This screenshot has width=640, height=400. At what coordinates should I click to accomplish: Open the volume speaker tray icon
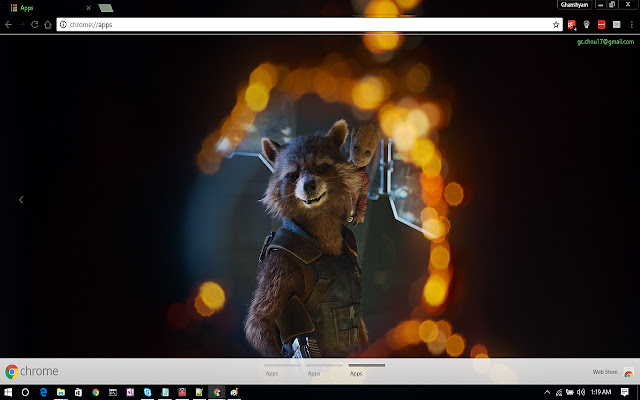tap(581, 392)
